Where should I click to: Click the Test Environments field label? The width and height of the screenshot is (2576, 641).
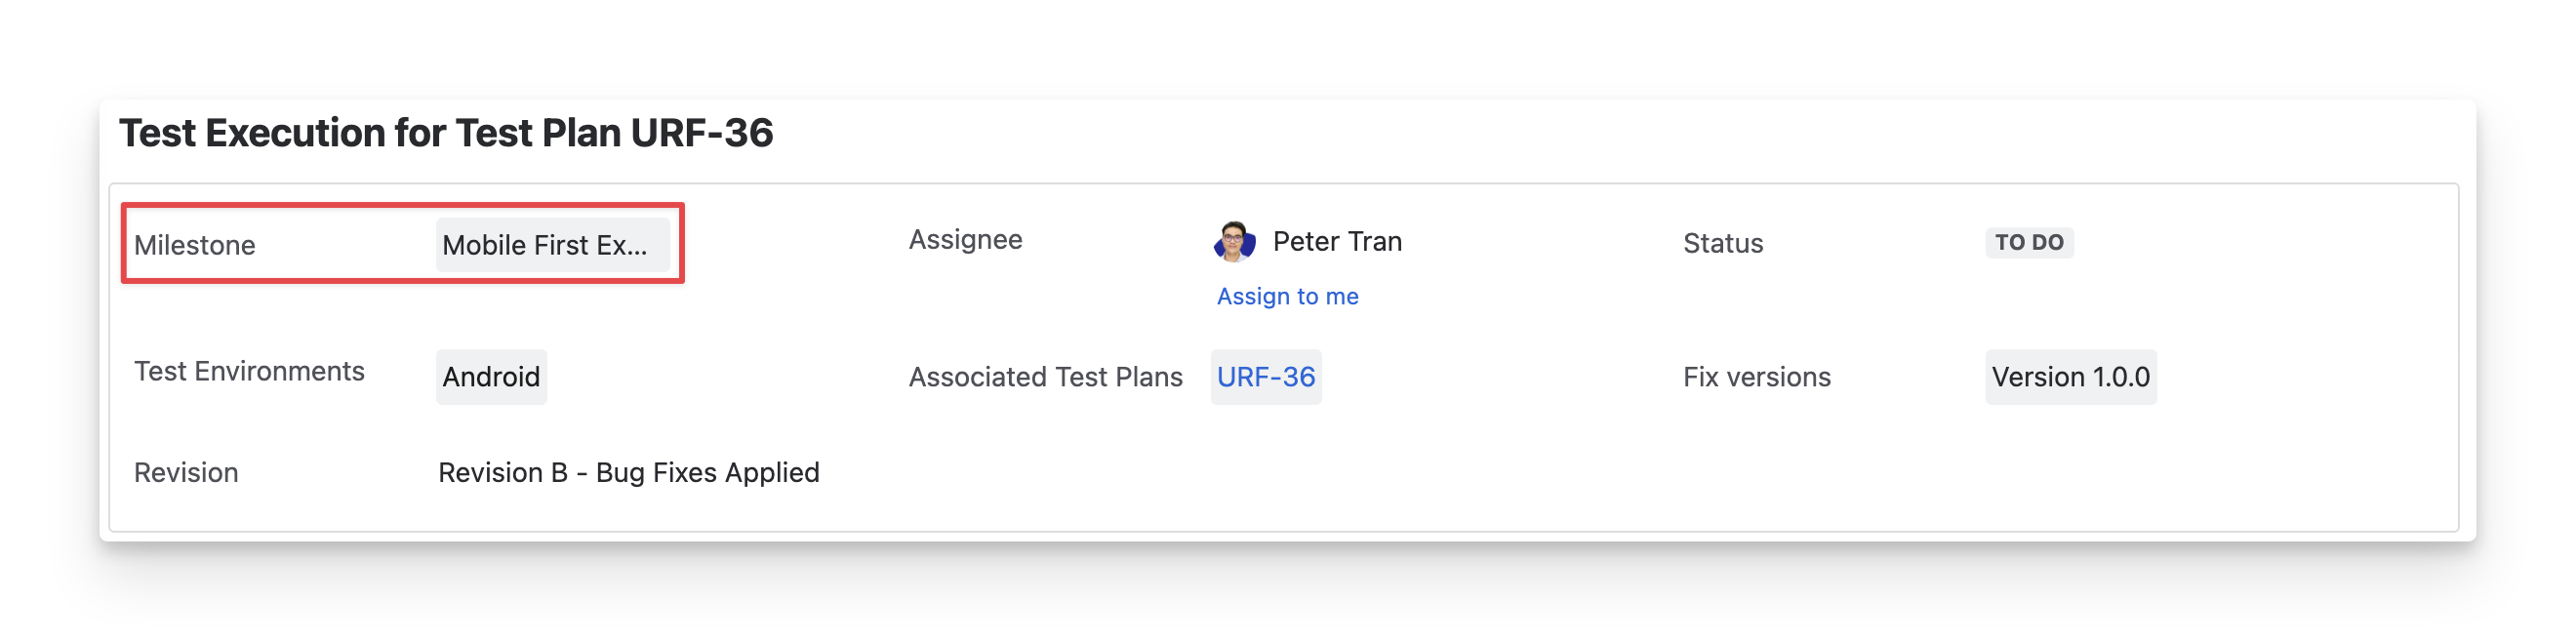249,372
